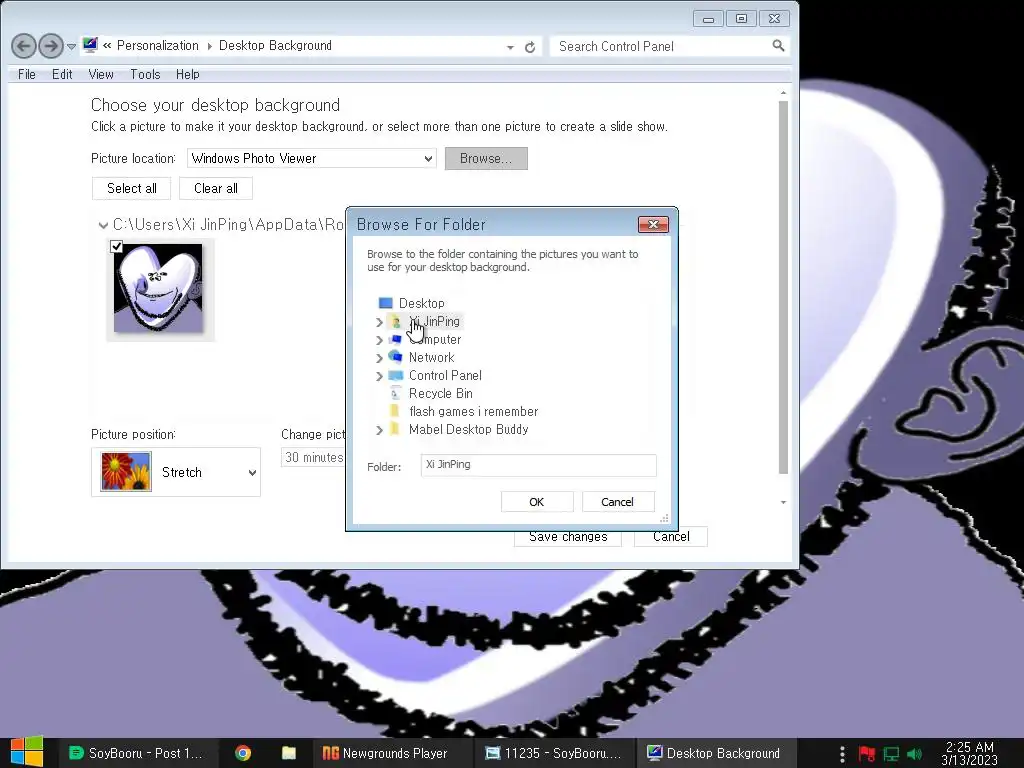This screenshot has width=1024, height=768.
Task: Select the Xi JinPing user folder
Action: (x=434, y=322)
